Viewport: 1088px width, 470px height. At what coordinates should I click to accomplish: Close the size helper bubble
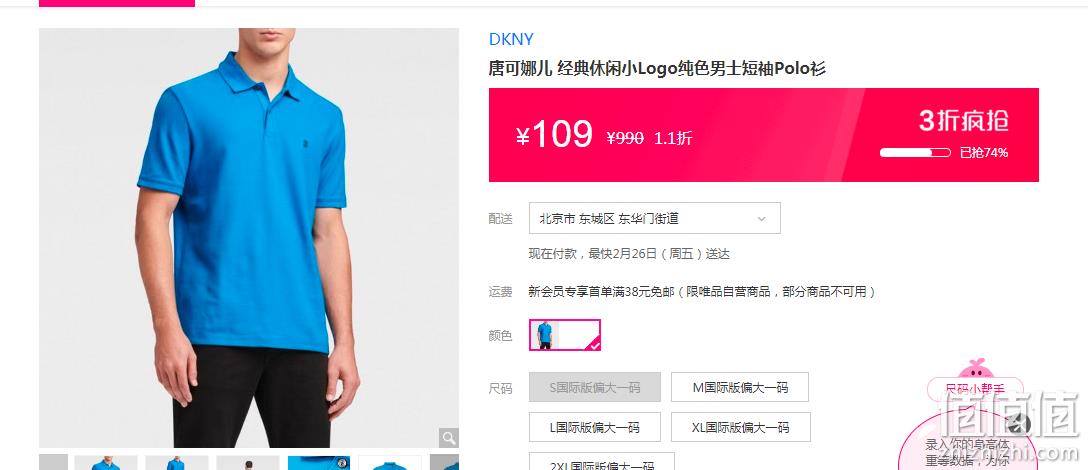click(1018, 423)
